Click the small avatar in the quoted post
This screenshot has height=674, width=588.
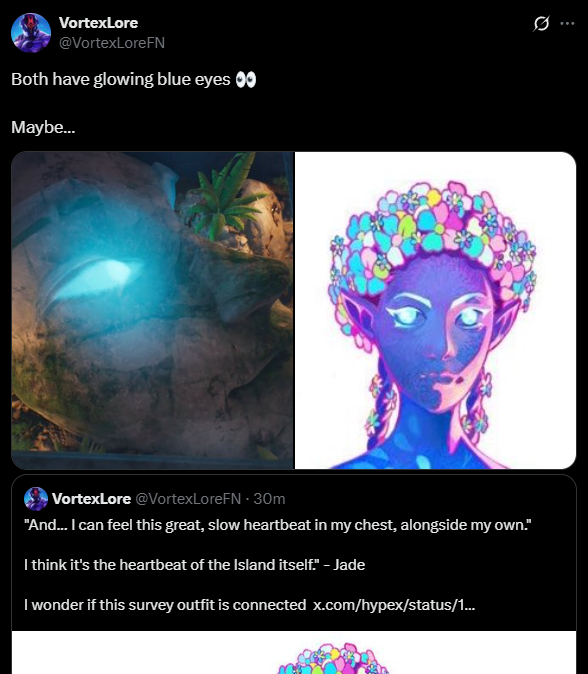coord(36,499)
